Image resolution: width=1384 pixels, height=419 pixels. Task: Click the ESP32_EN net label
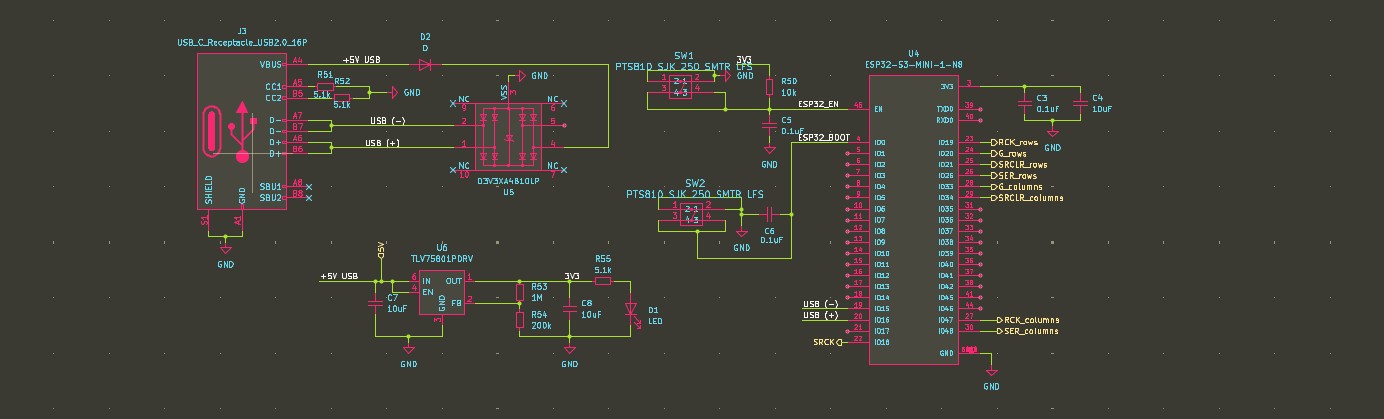[x=817, y=103]
